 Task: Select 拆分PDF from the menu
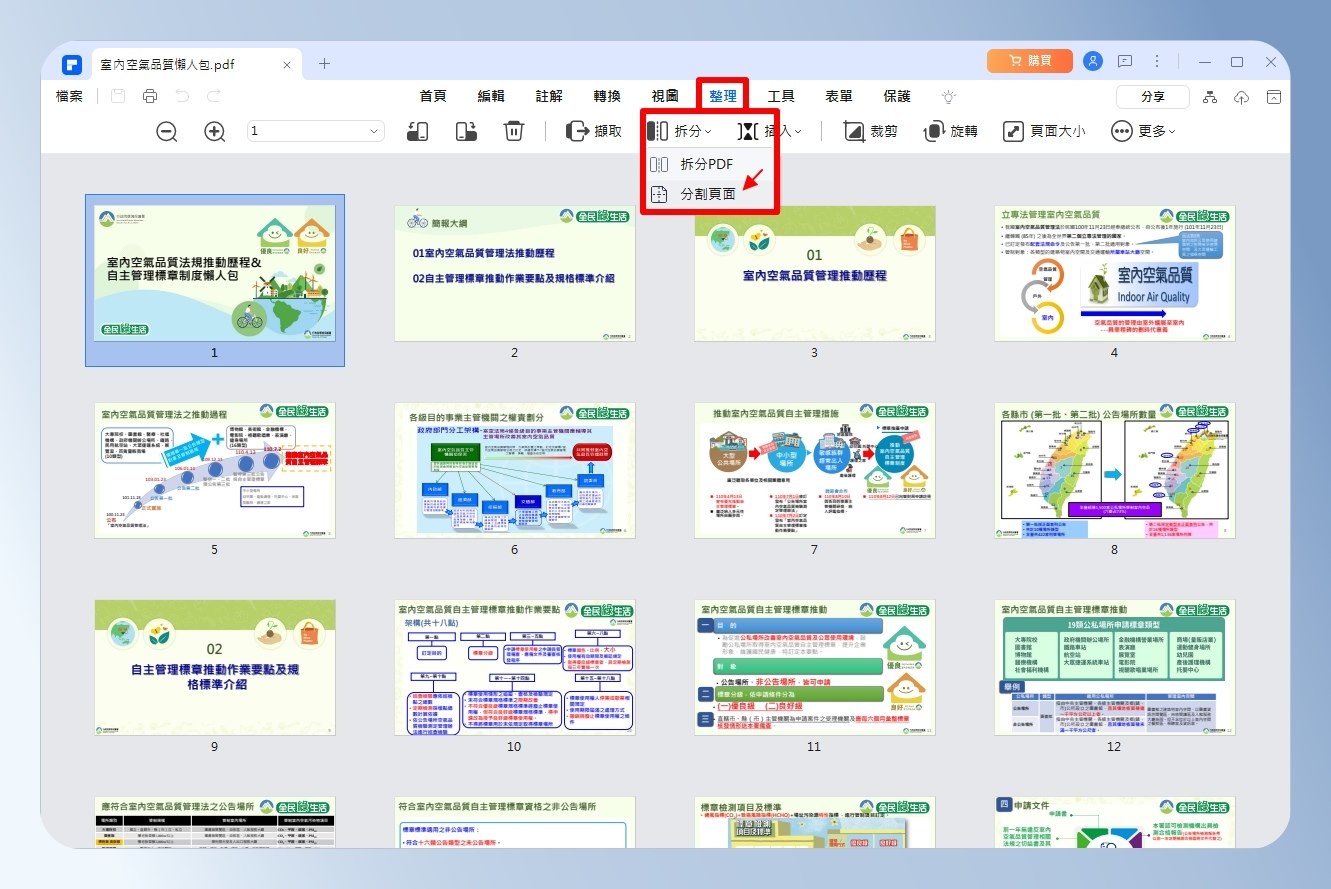pos(708,164)
